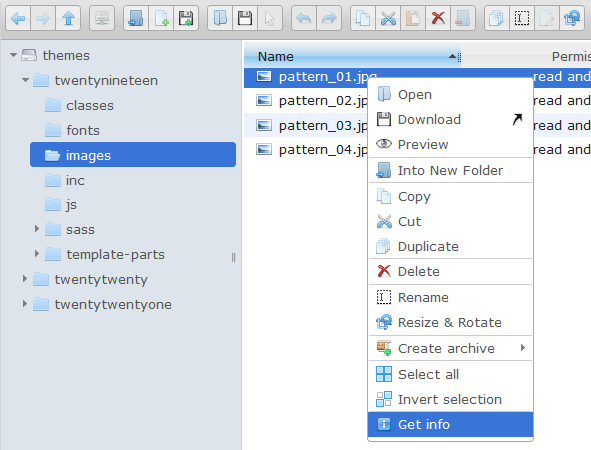
Task: Click Get info in the context menu
Action: [450, 424]
